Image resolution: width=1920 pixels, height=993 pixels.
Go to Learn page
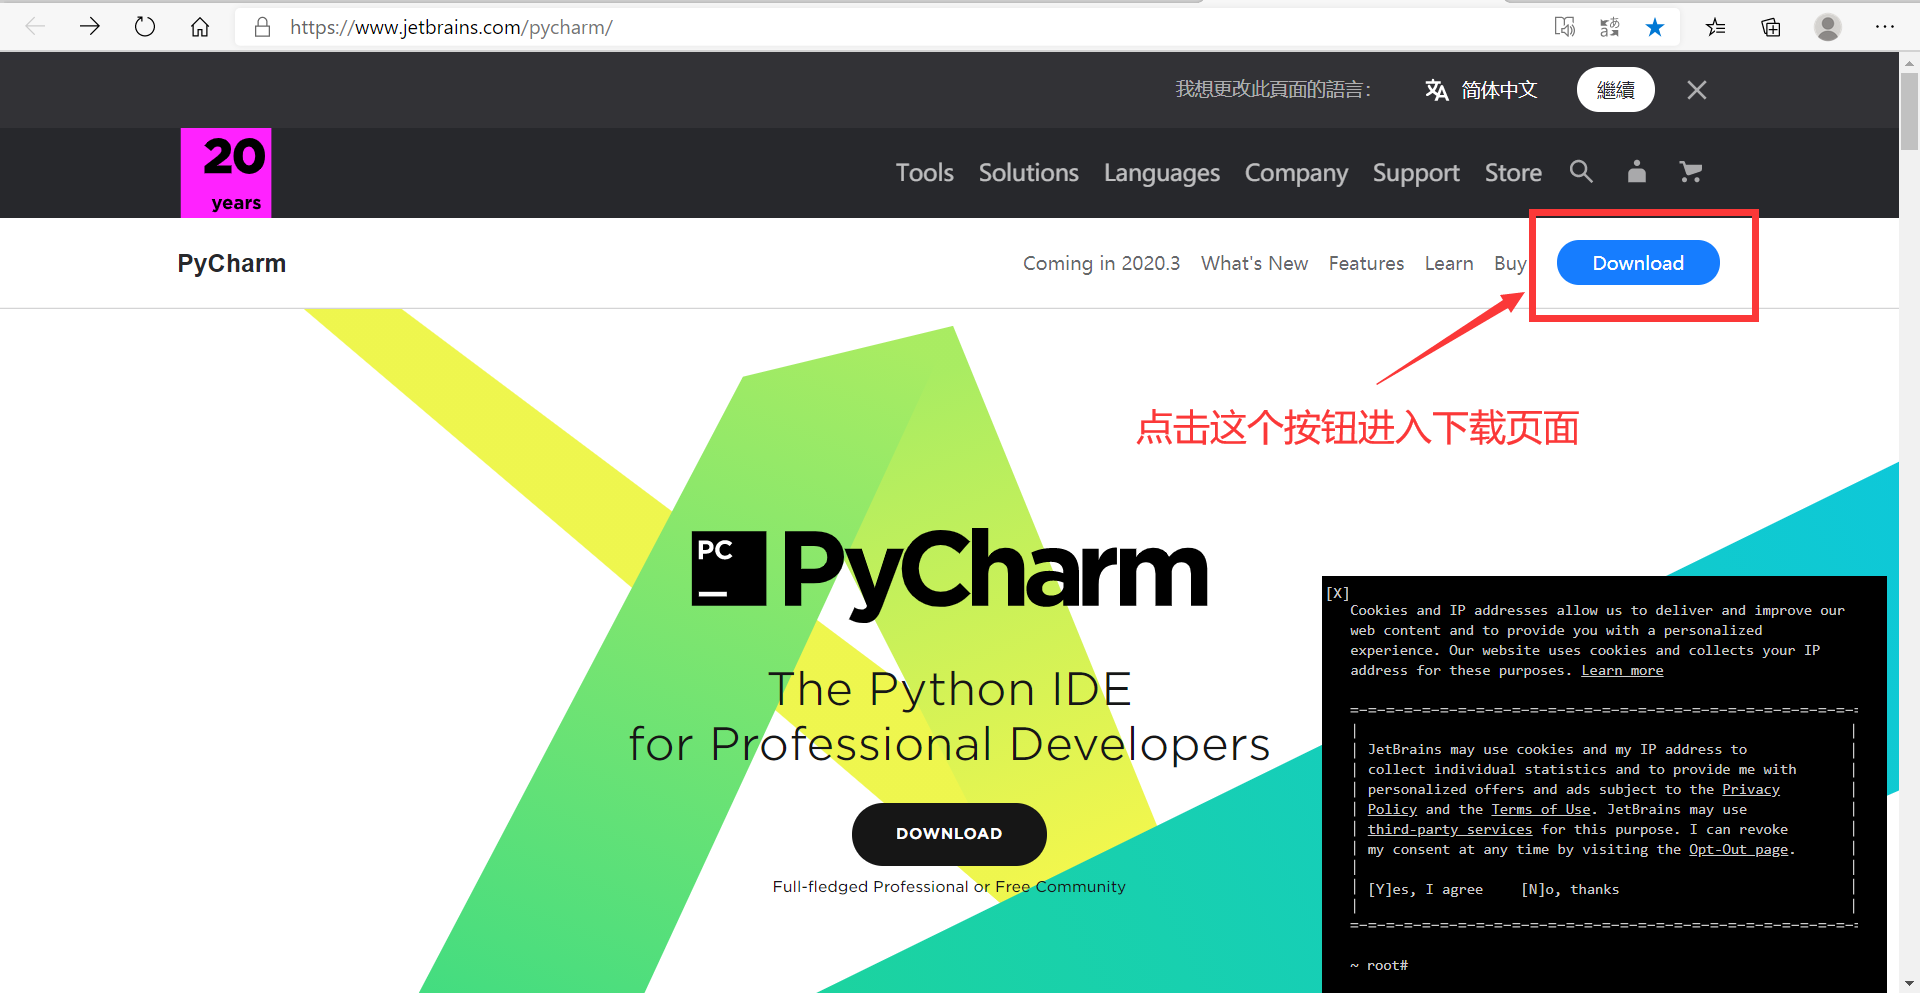pos(1449,263)
